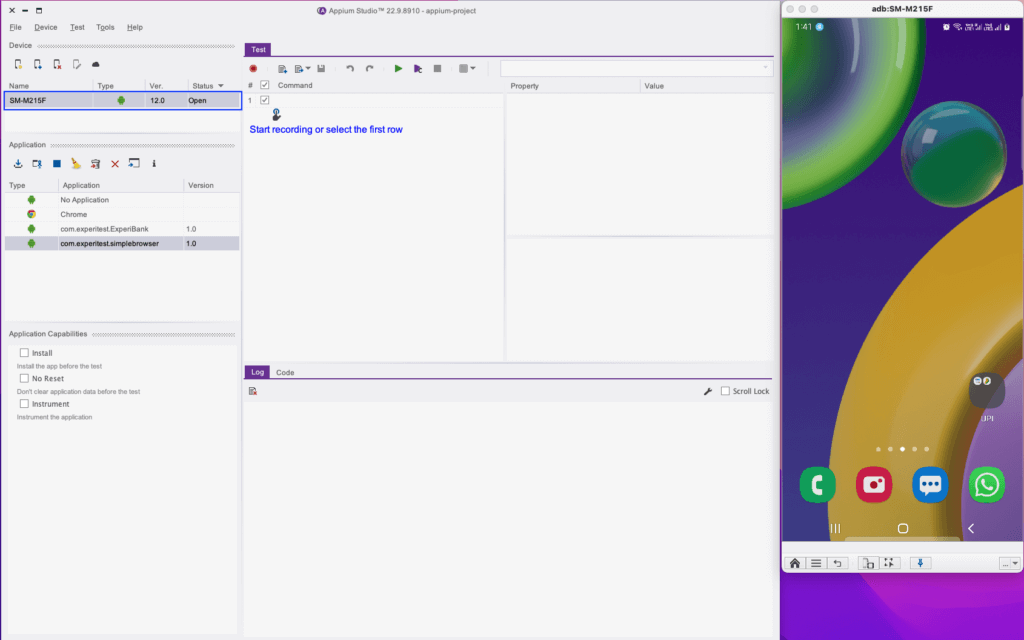Screen dimensions: 1024x640
Task: Click the Save test floppy disk icon
Action: pos(321,69)
